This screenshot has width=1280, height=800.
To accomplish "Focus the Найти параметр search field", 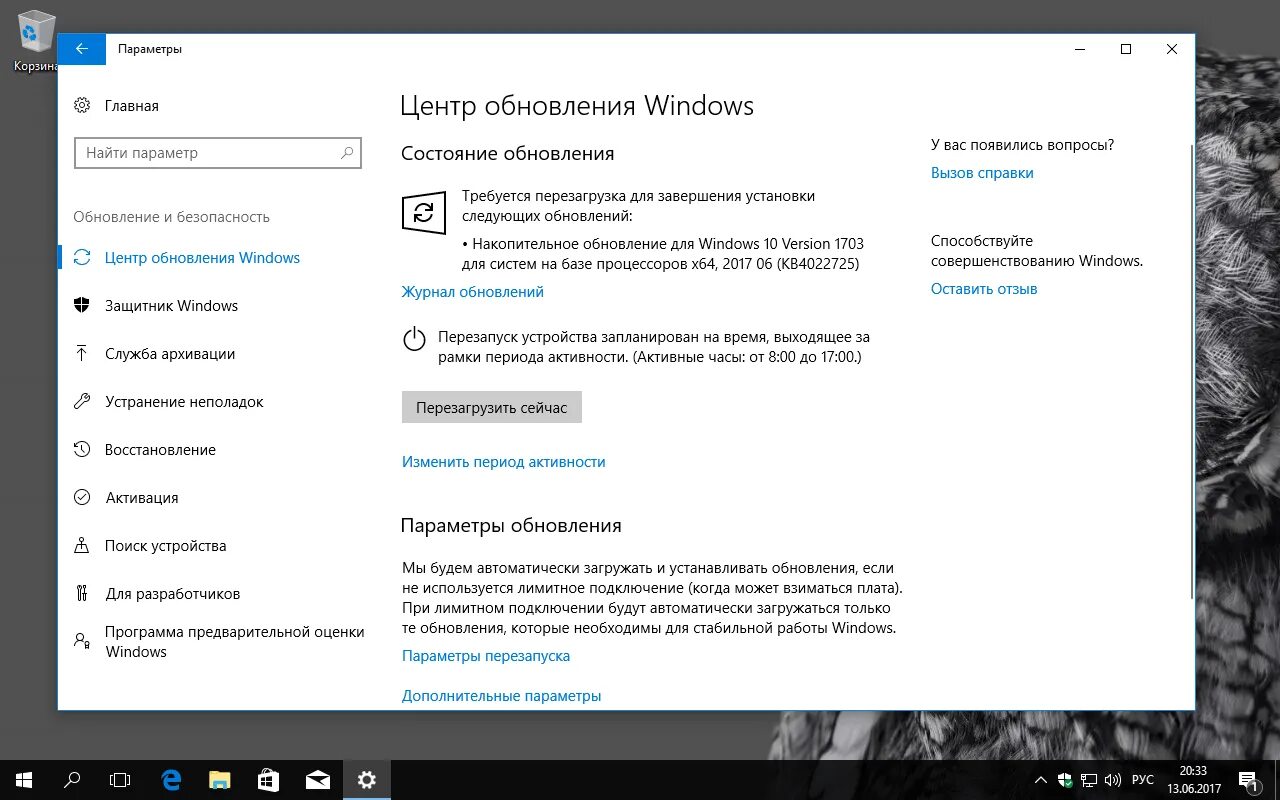I will tap(218, 153).
